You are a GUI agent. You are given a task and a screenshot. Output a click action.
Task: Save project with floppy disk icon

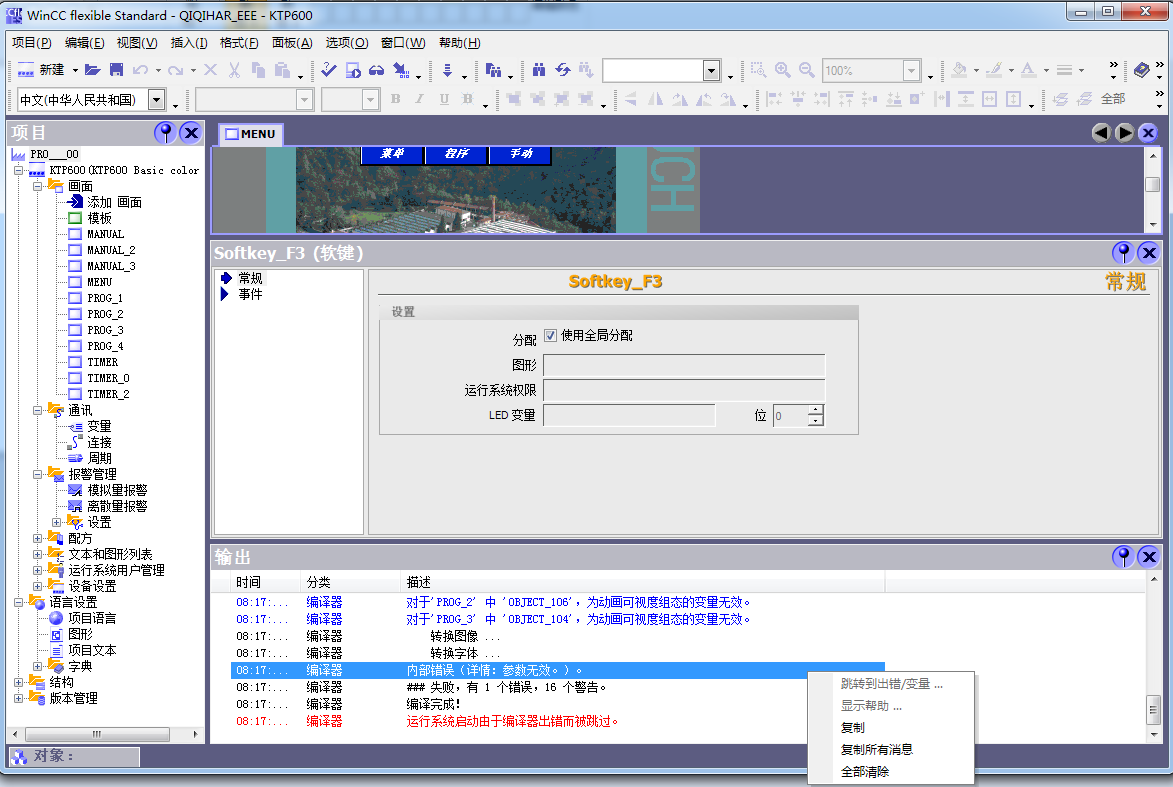(x=116, y=70)
